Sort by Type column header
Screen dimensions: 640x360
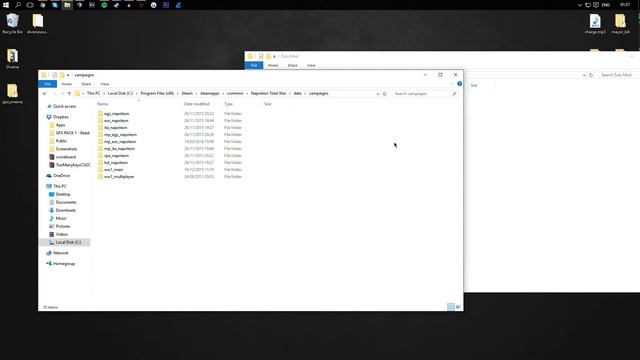(x=229, y=104)
